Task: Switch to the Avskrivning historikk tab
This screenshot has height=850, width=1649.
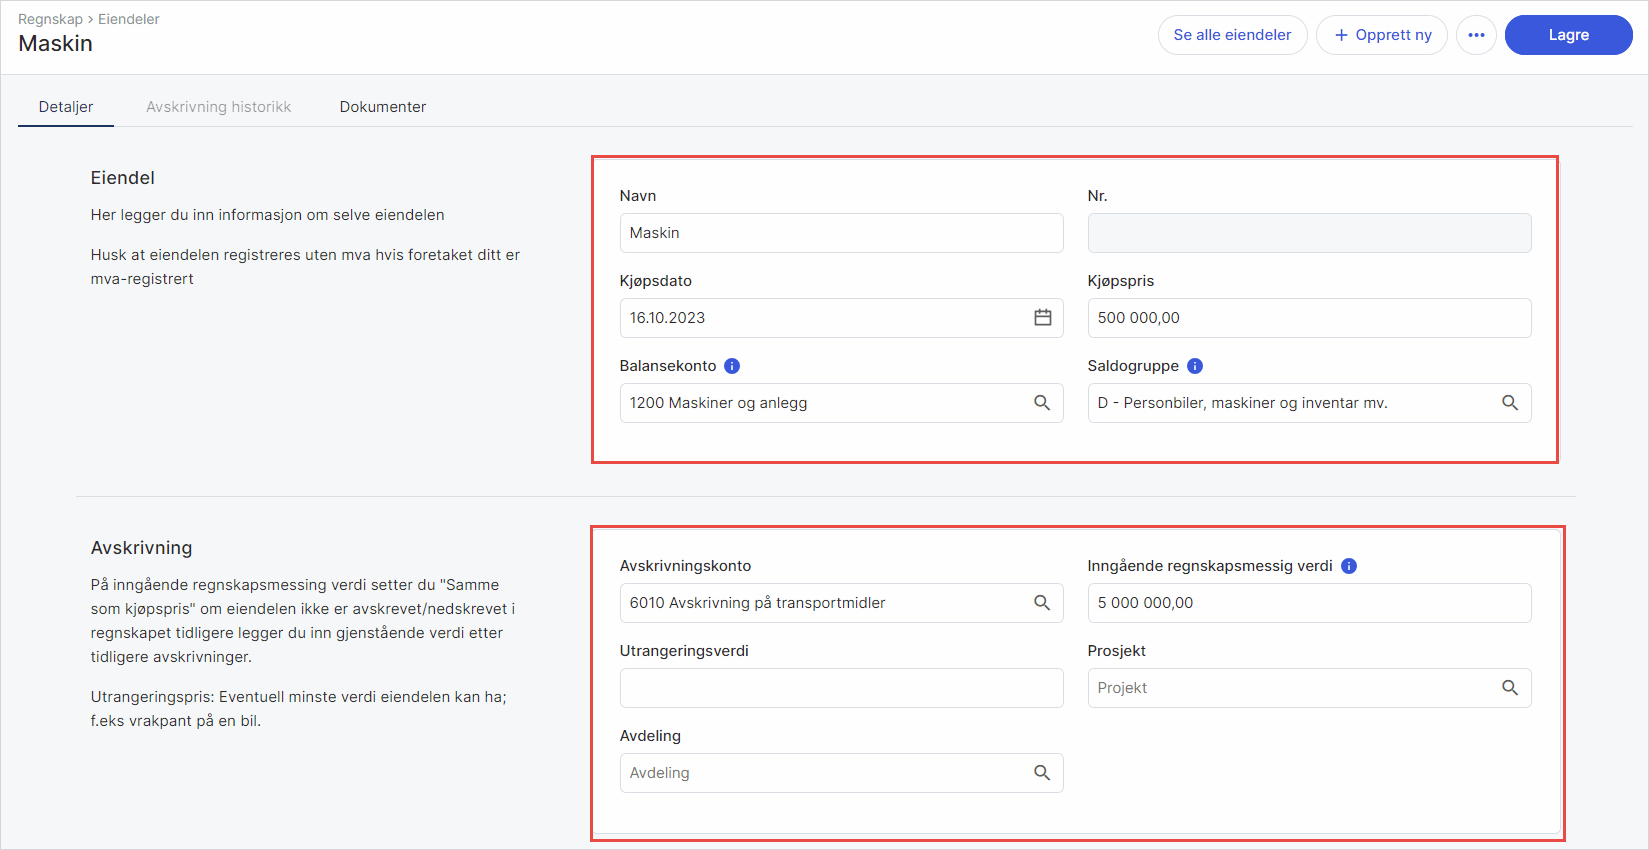Action: pyautogui.click(x=218, y=107)
